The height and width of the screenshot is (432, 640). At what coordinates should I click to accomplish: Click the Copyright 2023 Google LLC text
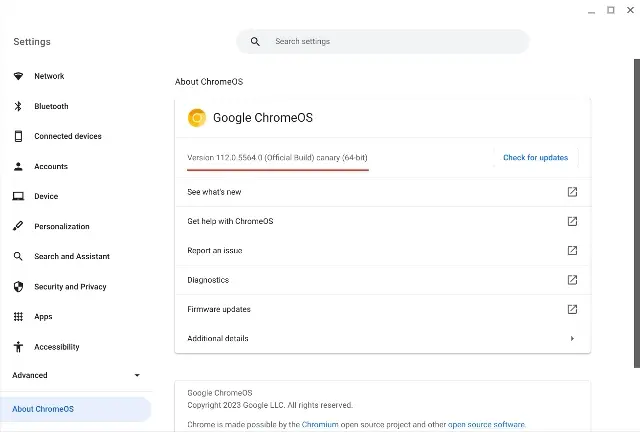coord(270,405)
